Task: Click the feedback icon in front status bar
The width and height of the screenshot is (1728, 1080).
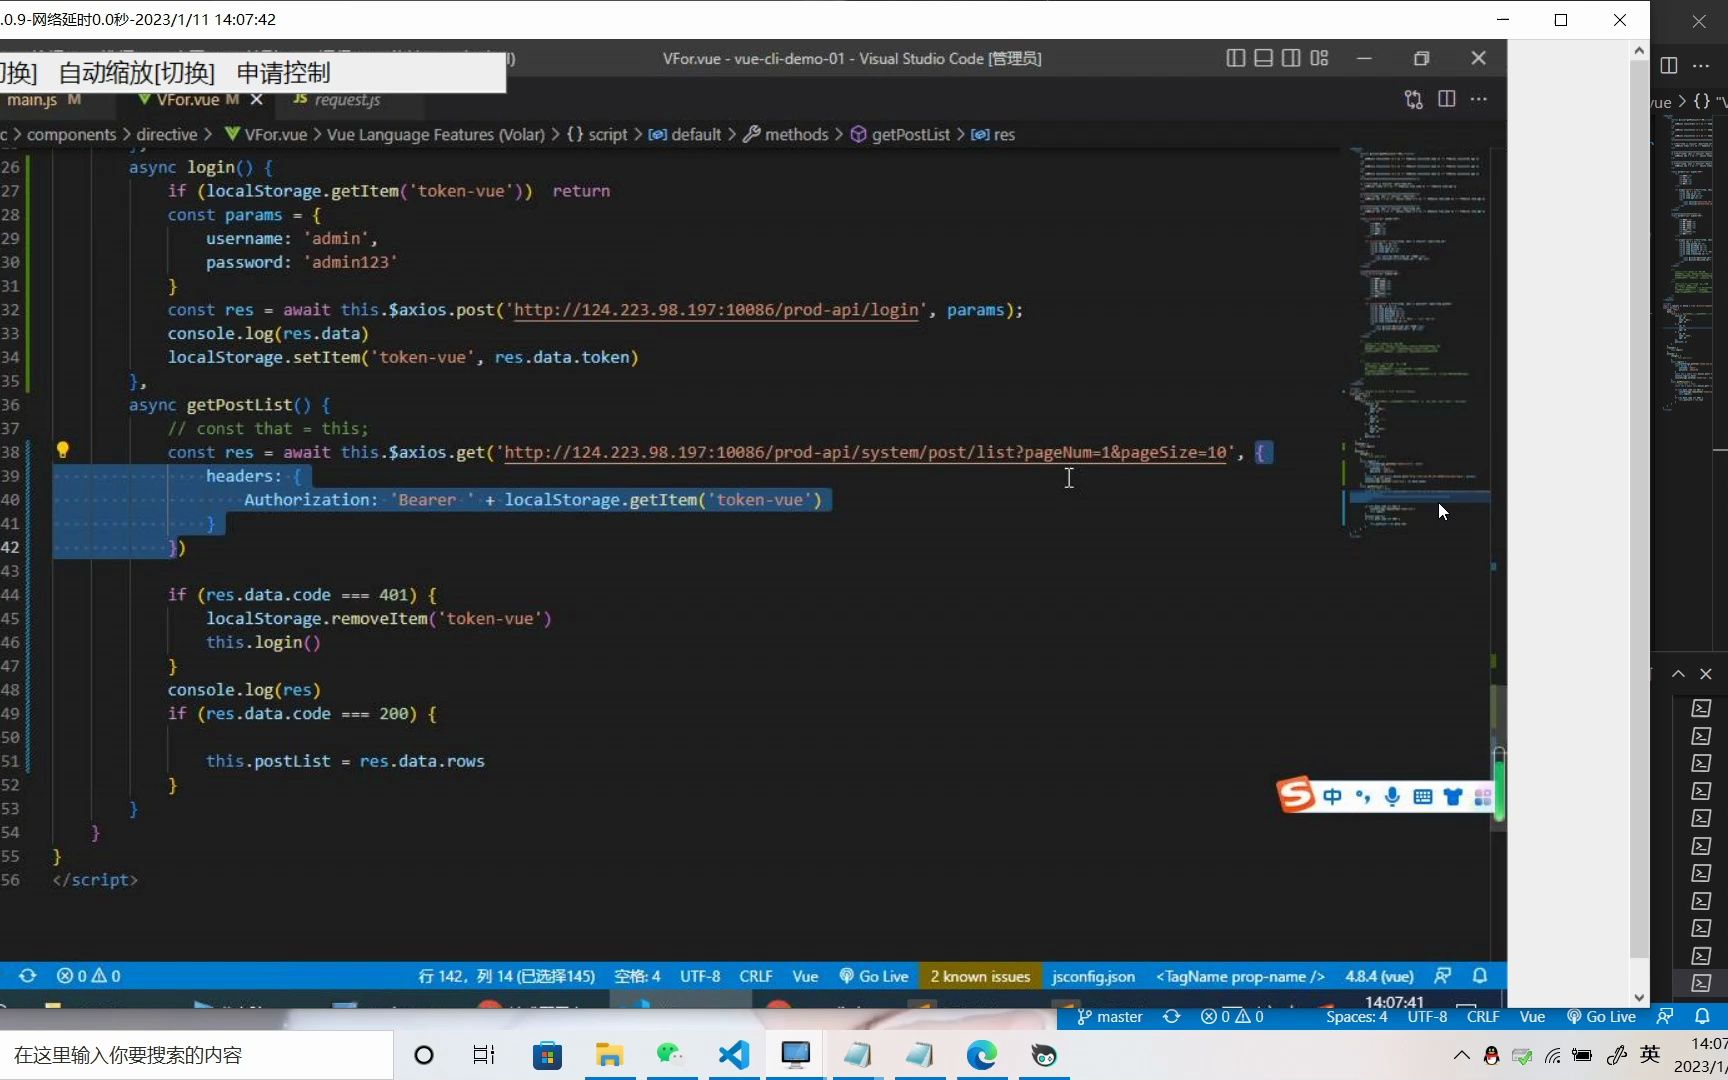Action: (x=1443, y=975)
